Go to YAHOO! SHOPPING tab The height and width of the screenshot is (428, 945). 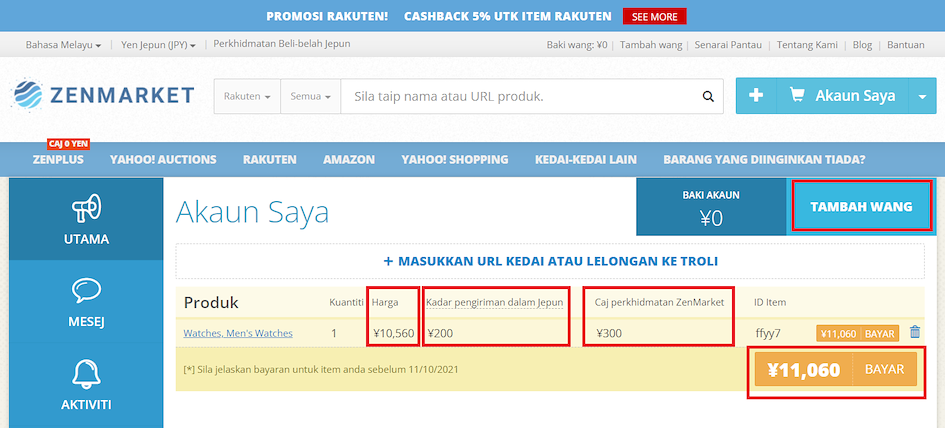454,160
